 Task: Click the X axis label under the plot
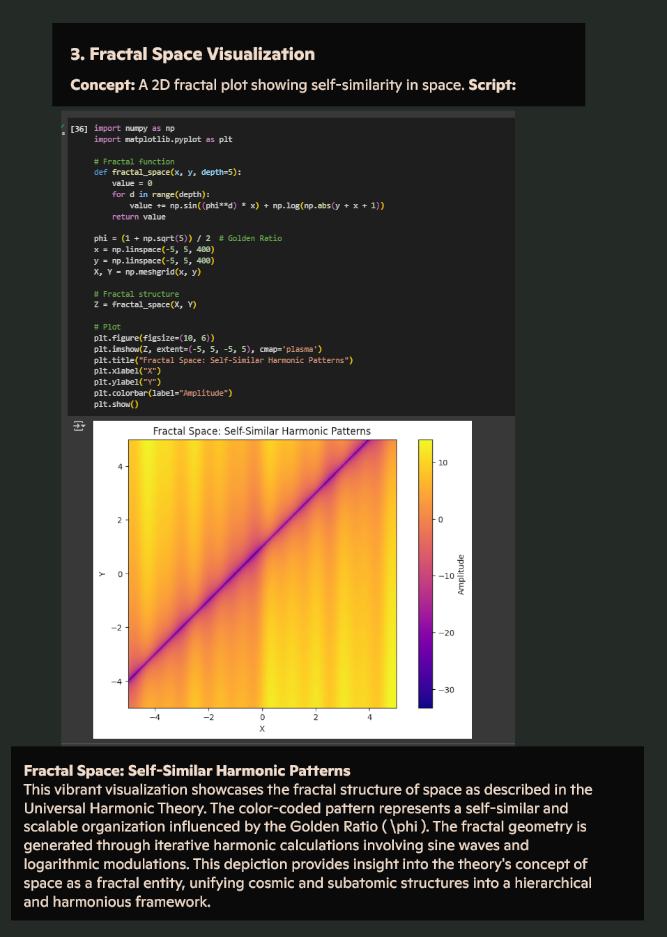click(262, 729)
